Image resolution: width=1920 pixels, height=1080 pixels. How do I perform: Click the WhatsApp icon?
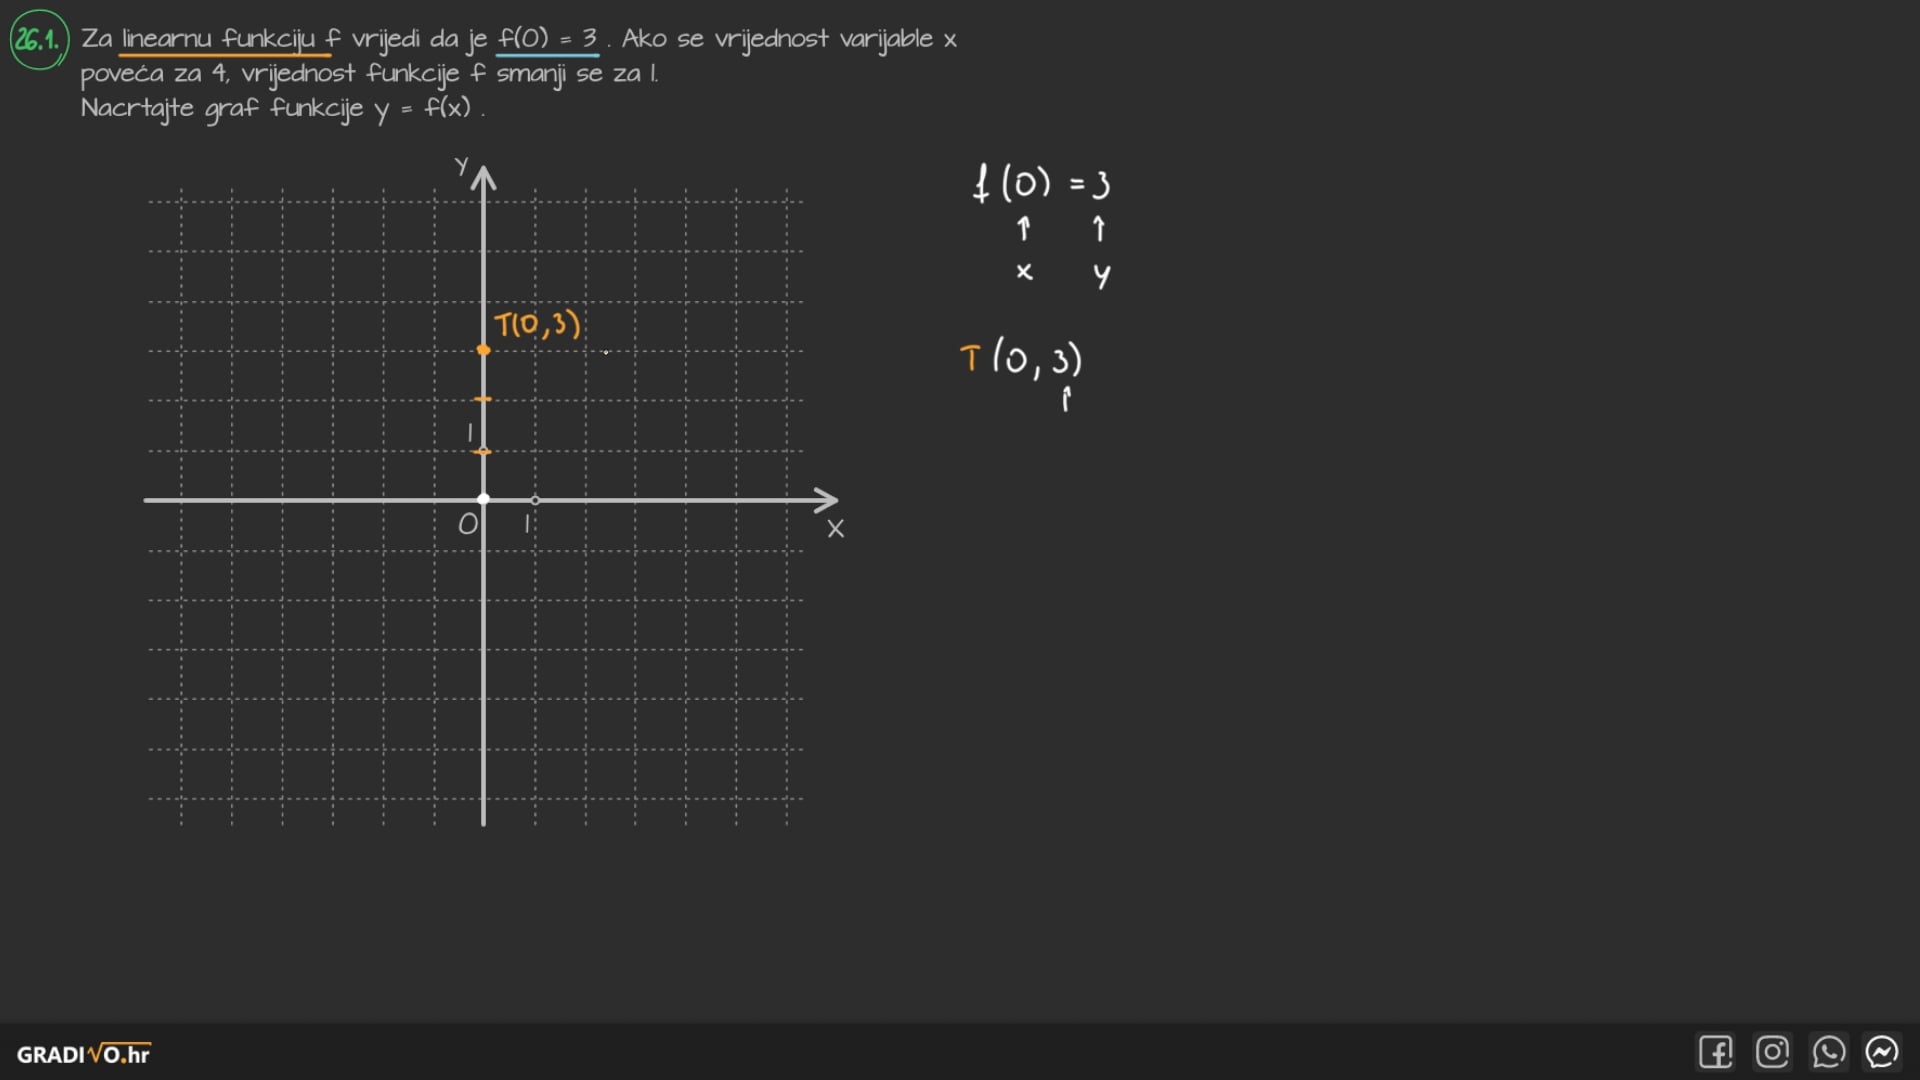click(x=1828, y=1052)
